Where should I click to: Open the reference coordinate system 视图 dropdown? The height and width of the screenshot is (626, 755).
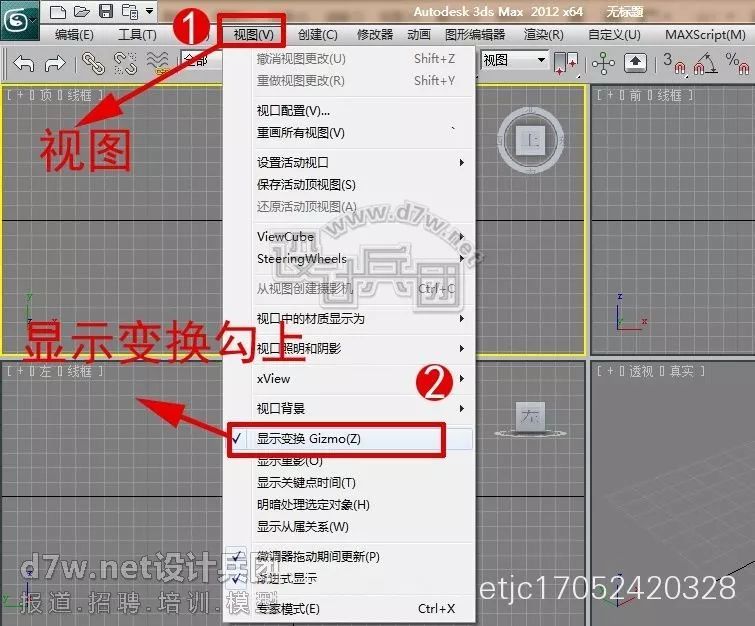pyautogui.click(x=514, y=61)
